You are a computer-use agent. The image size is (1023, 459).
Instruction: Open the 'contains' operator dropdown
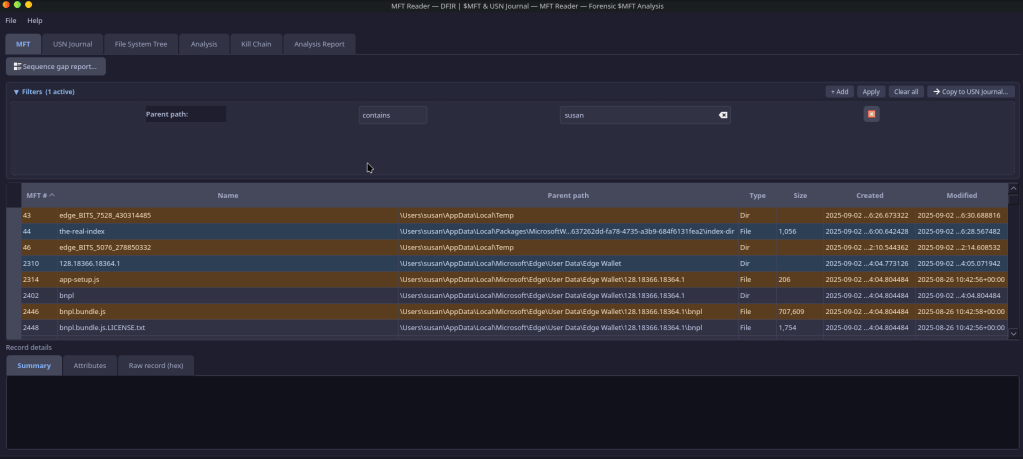tap(392, 115)
